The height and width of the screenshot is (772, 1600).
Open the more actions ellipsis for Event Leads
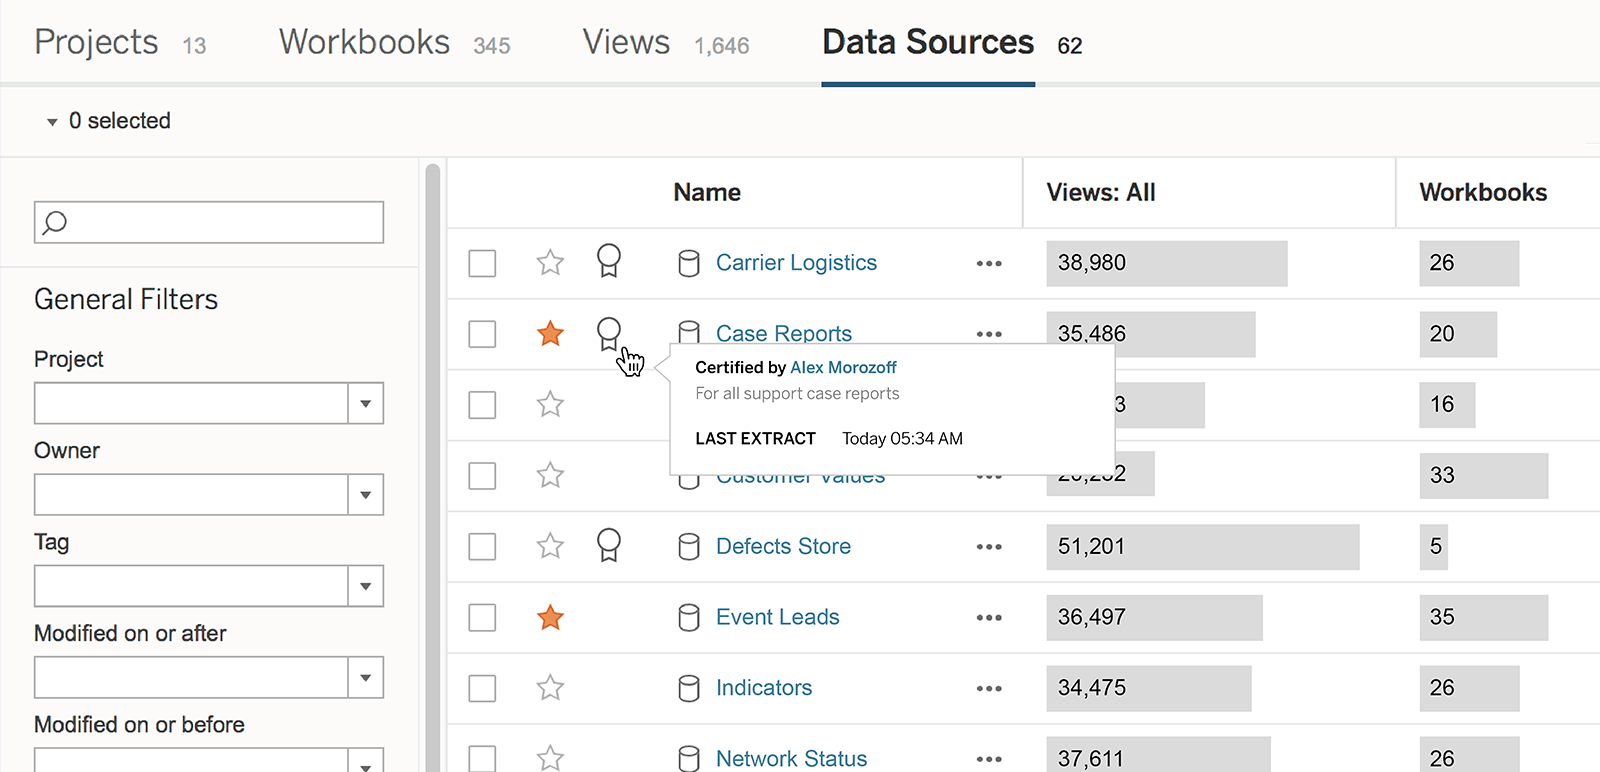tap(988, 618)
